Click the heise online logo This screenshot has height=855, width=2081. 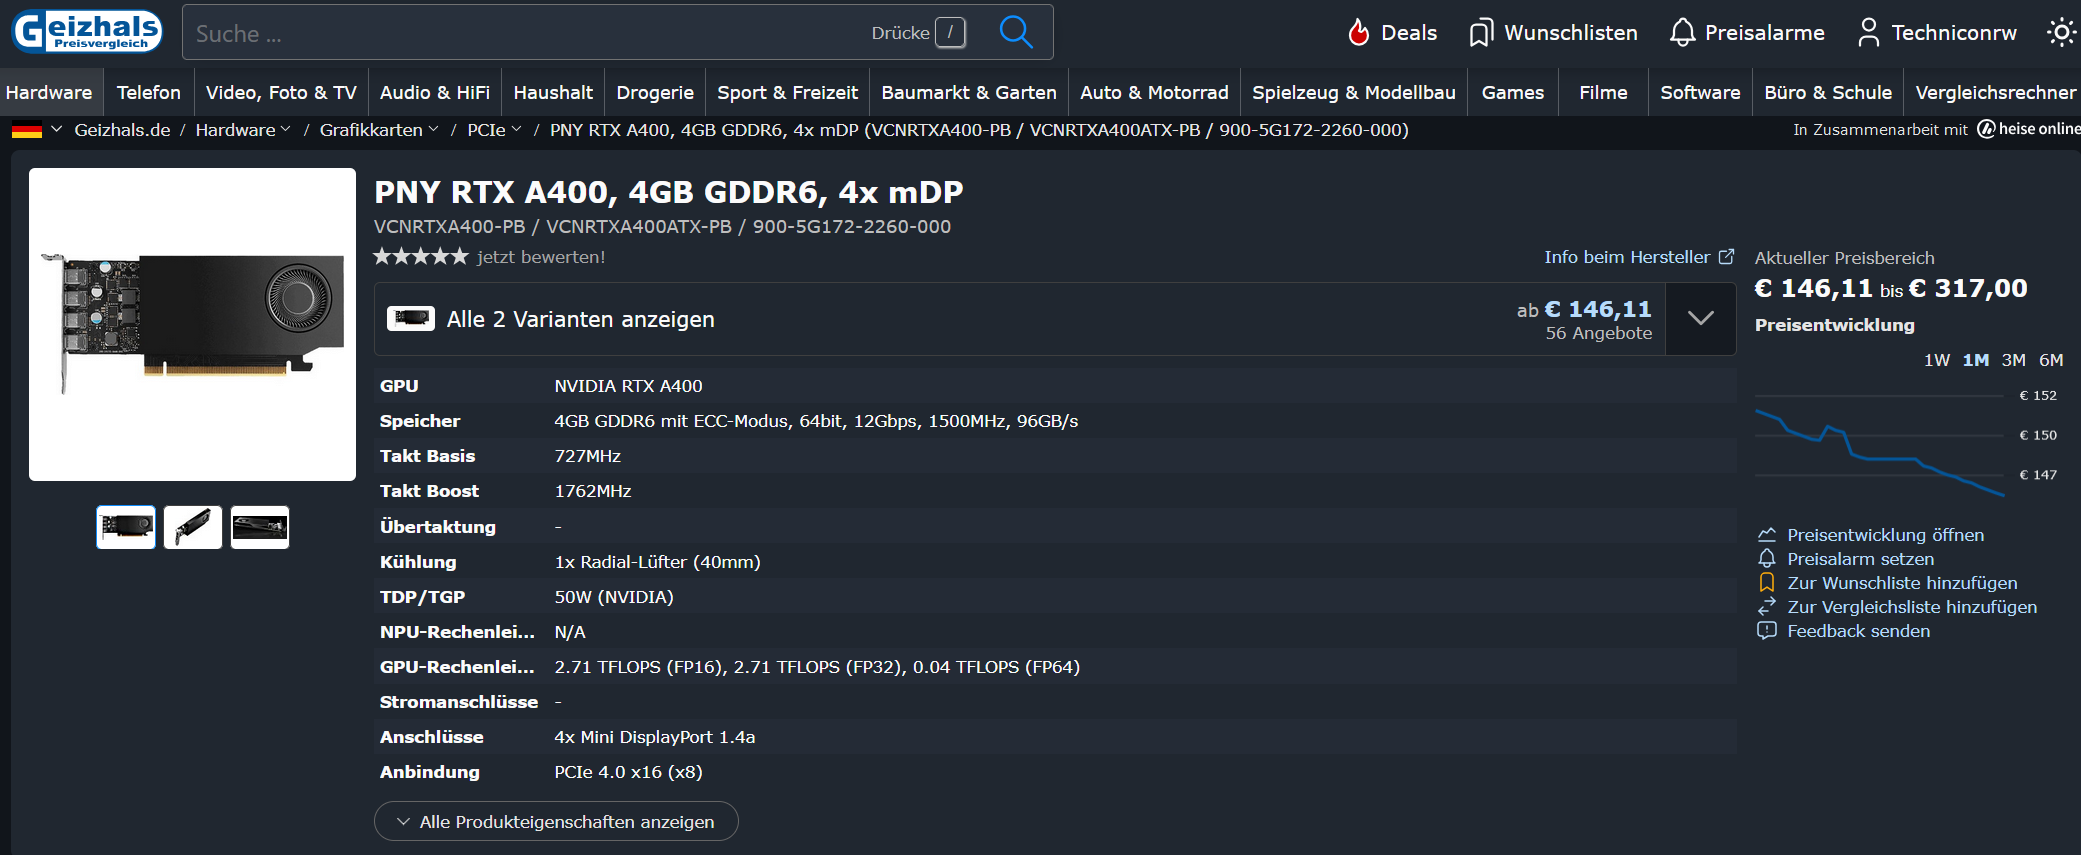(2029, 129)
